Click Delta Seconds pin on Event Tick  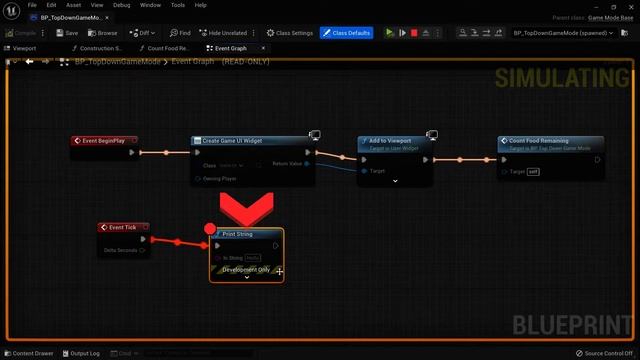(142, 250)
